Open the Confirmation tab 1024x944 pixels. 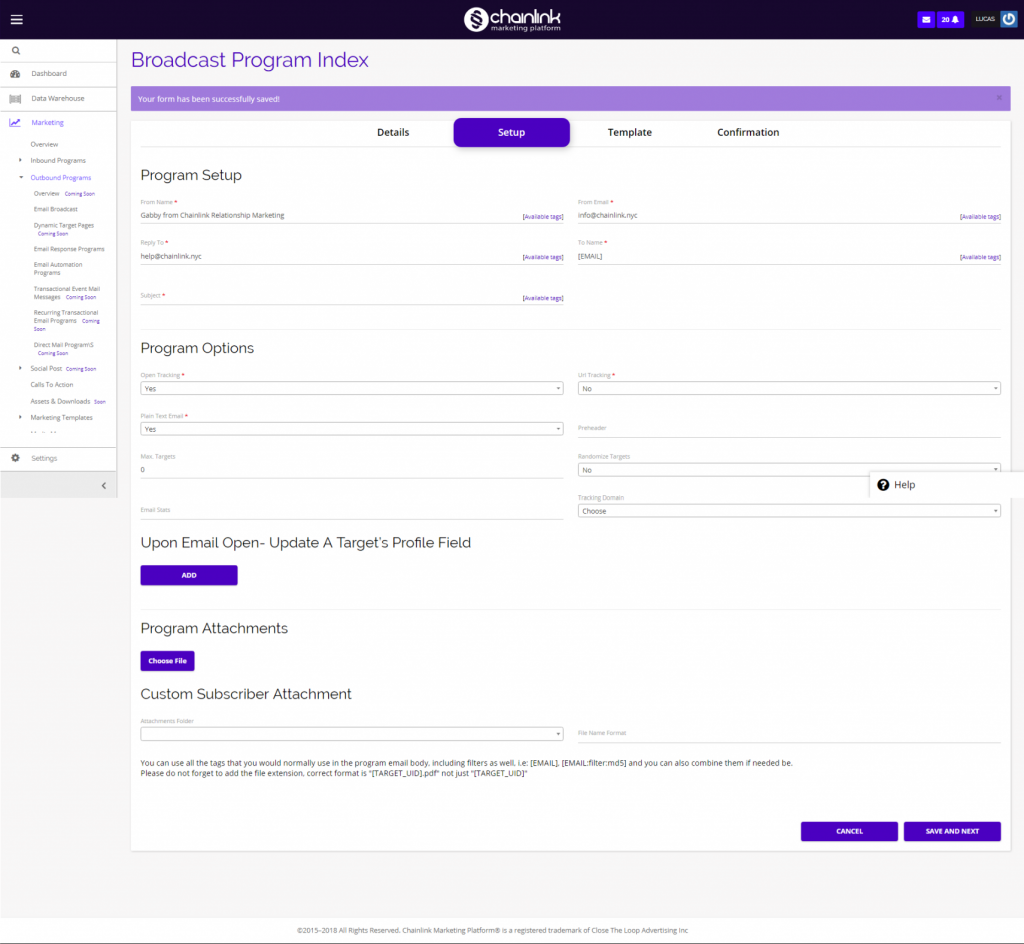point(747,132)
